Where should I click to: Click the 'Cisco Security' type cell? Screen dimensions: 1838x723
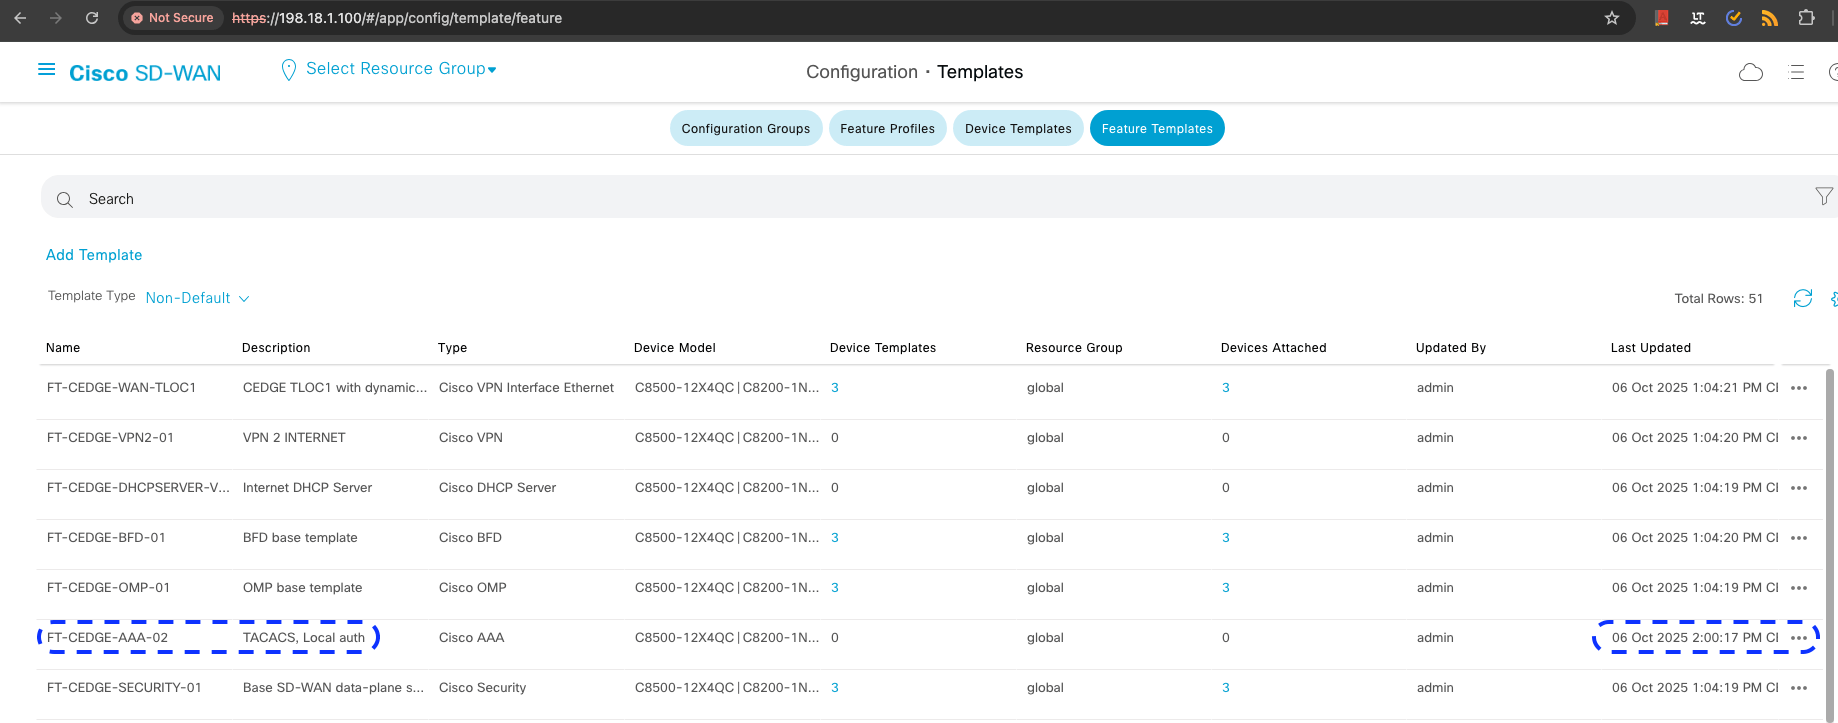pos(482,688)
